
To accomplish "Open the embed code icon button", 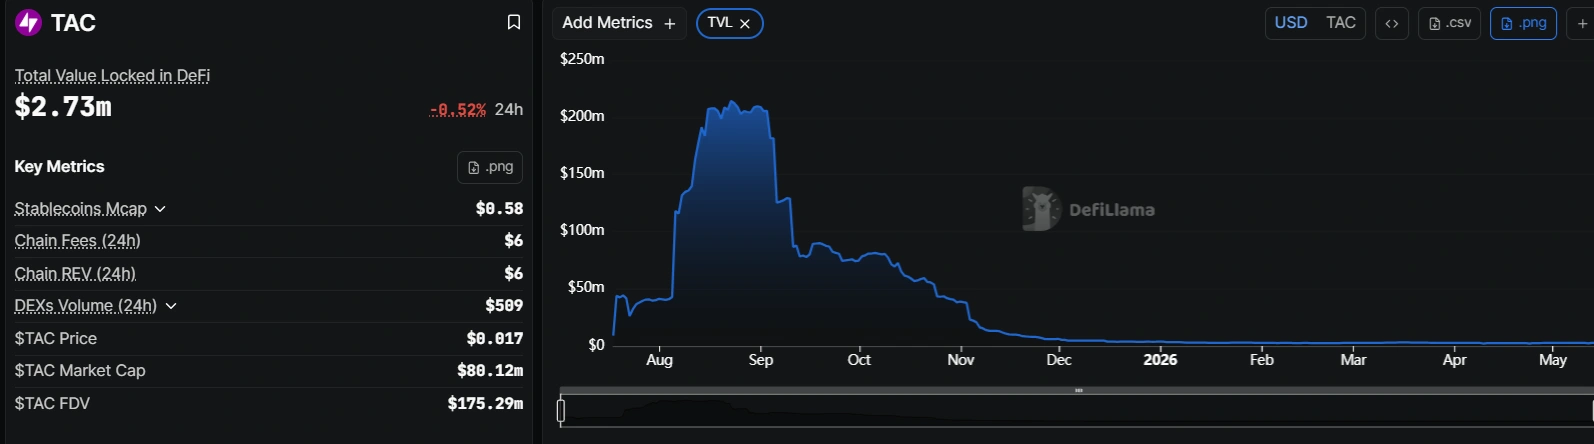I will click(x=1392, y=23).
